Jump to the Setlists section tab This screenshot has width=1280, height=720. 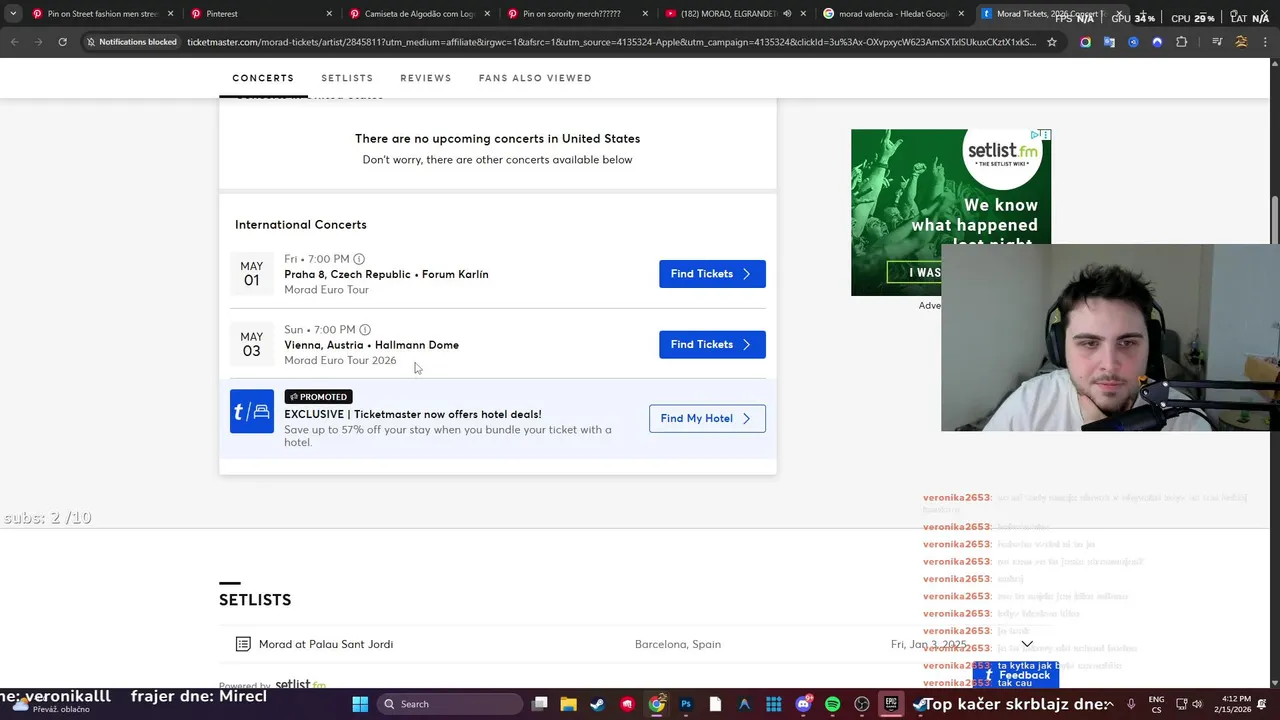347,78
